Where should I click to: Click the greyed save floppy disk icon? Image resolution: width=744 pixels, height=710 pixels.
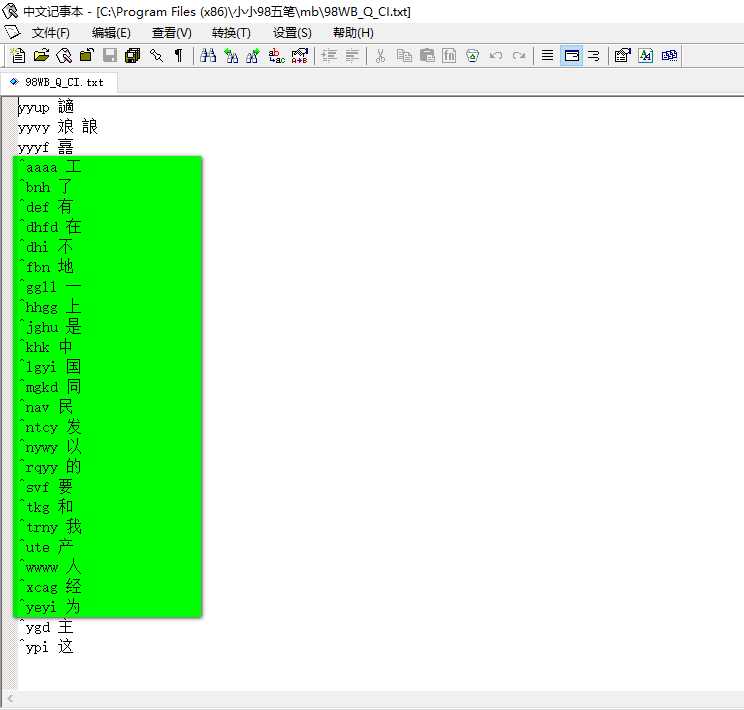[x=110, y=56]
